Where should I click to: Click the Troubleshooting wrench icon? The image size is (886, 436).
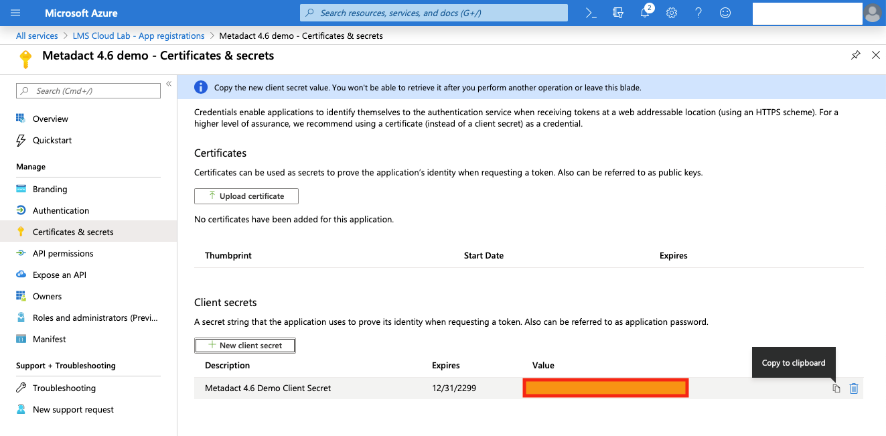click(21, 387)
